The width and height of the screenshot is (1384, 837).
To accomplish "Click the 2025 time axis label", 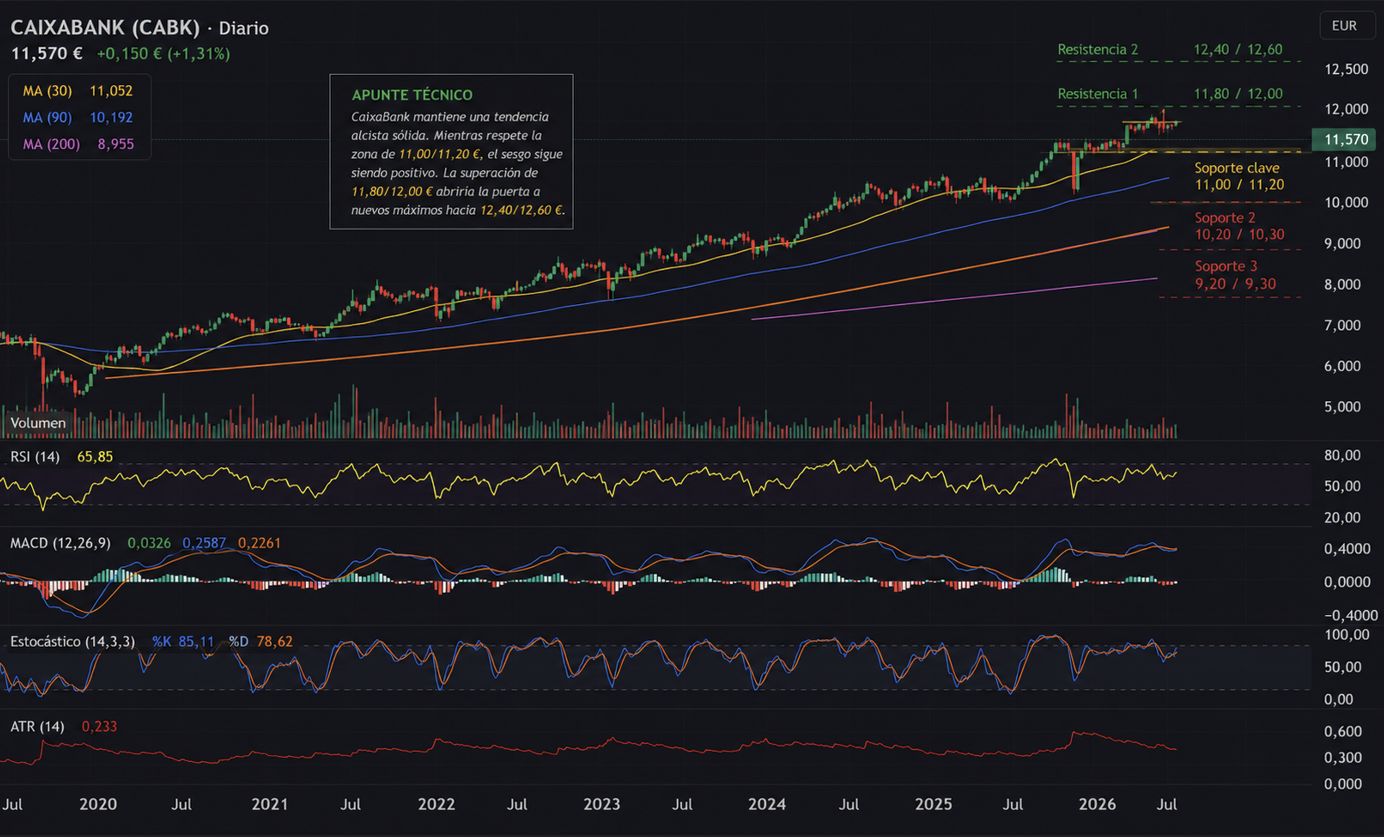I will pyautogui.click(x=933, y=804).
